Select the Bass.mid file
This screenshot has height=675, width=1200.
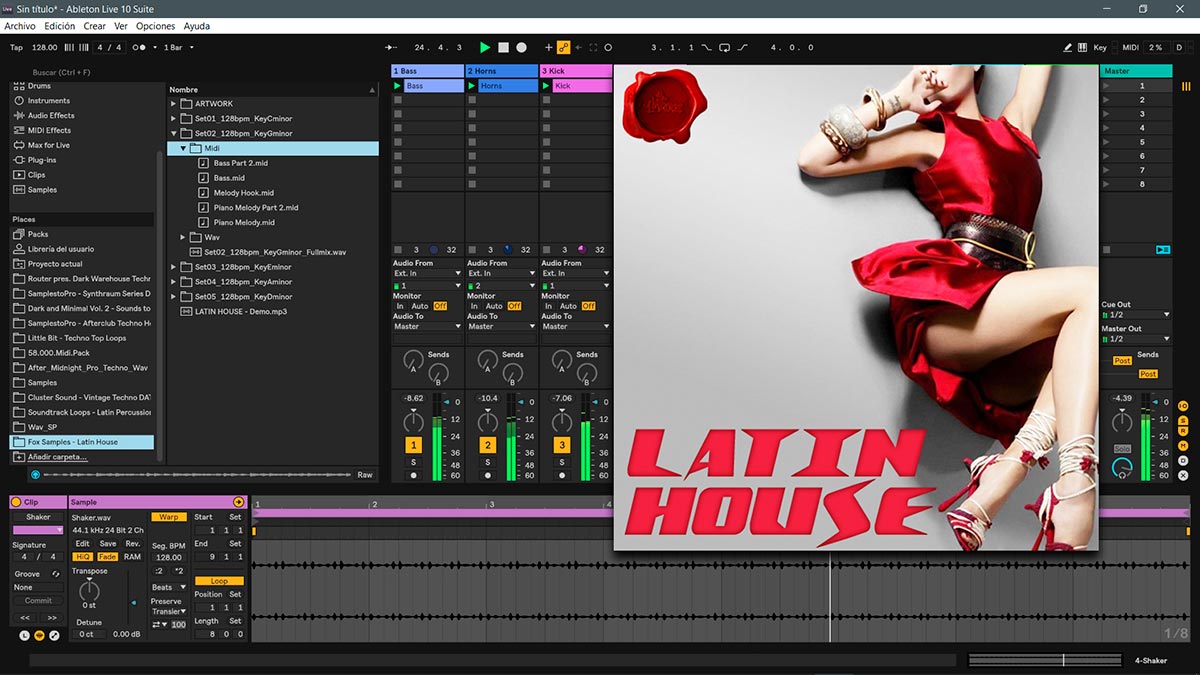pyautogui.click(x=229, y=178)
